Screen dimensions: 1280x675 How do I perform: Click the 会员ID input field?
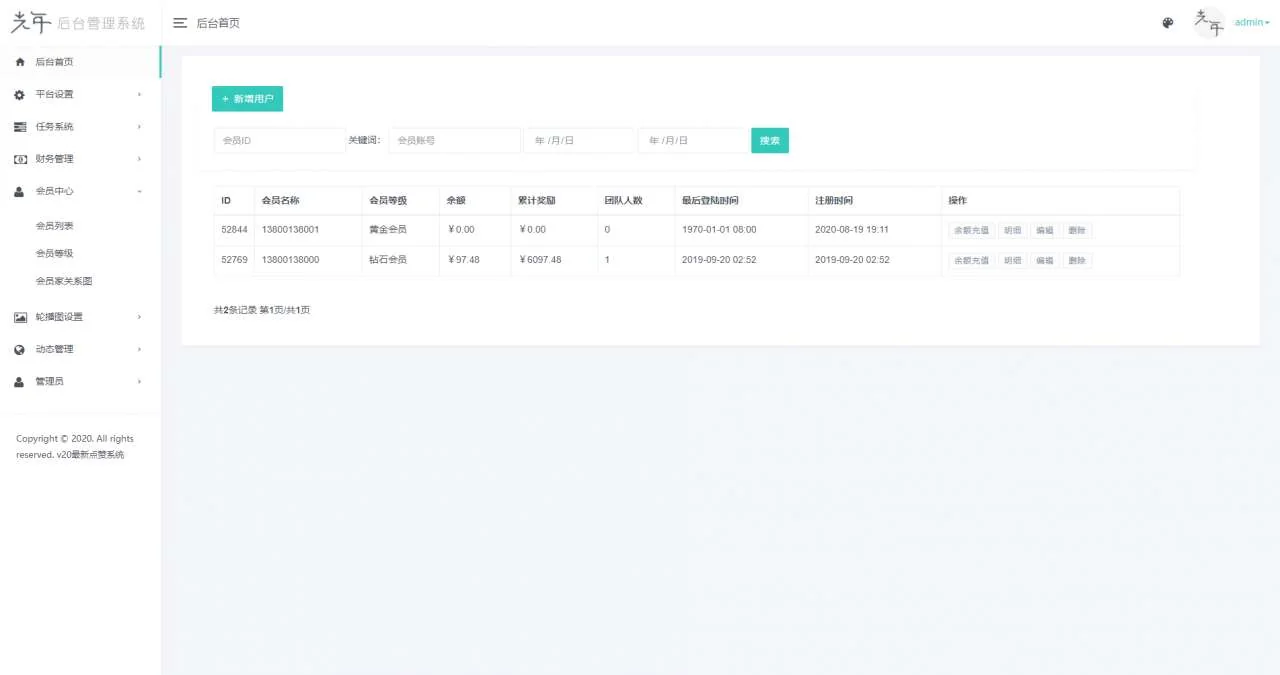279,141
